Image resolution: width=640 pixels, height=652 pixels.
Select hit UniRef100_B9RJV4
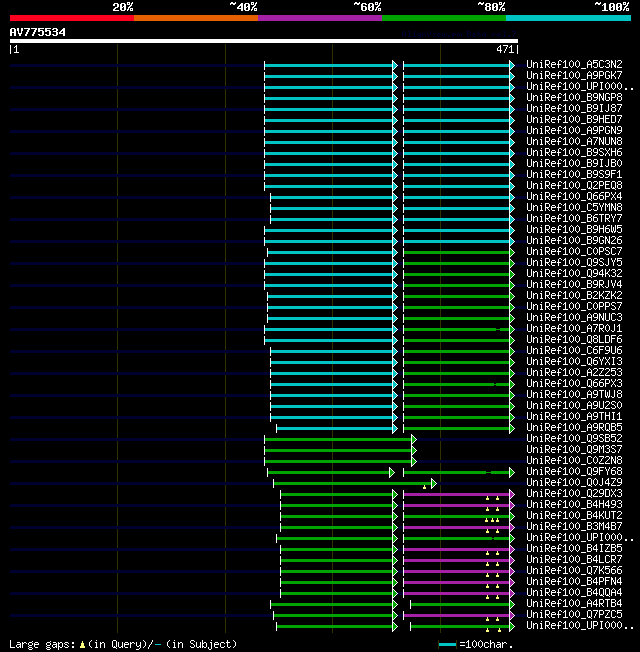[574, 284]
